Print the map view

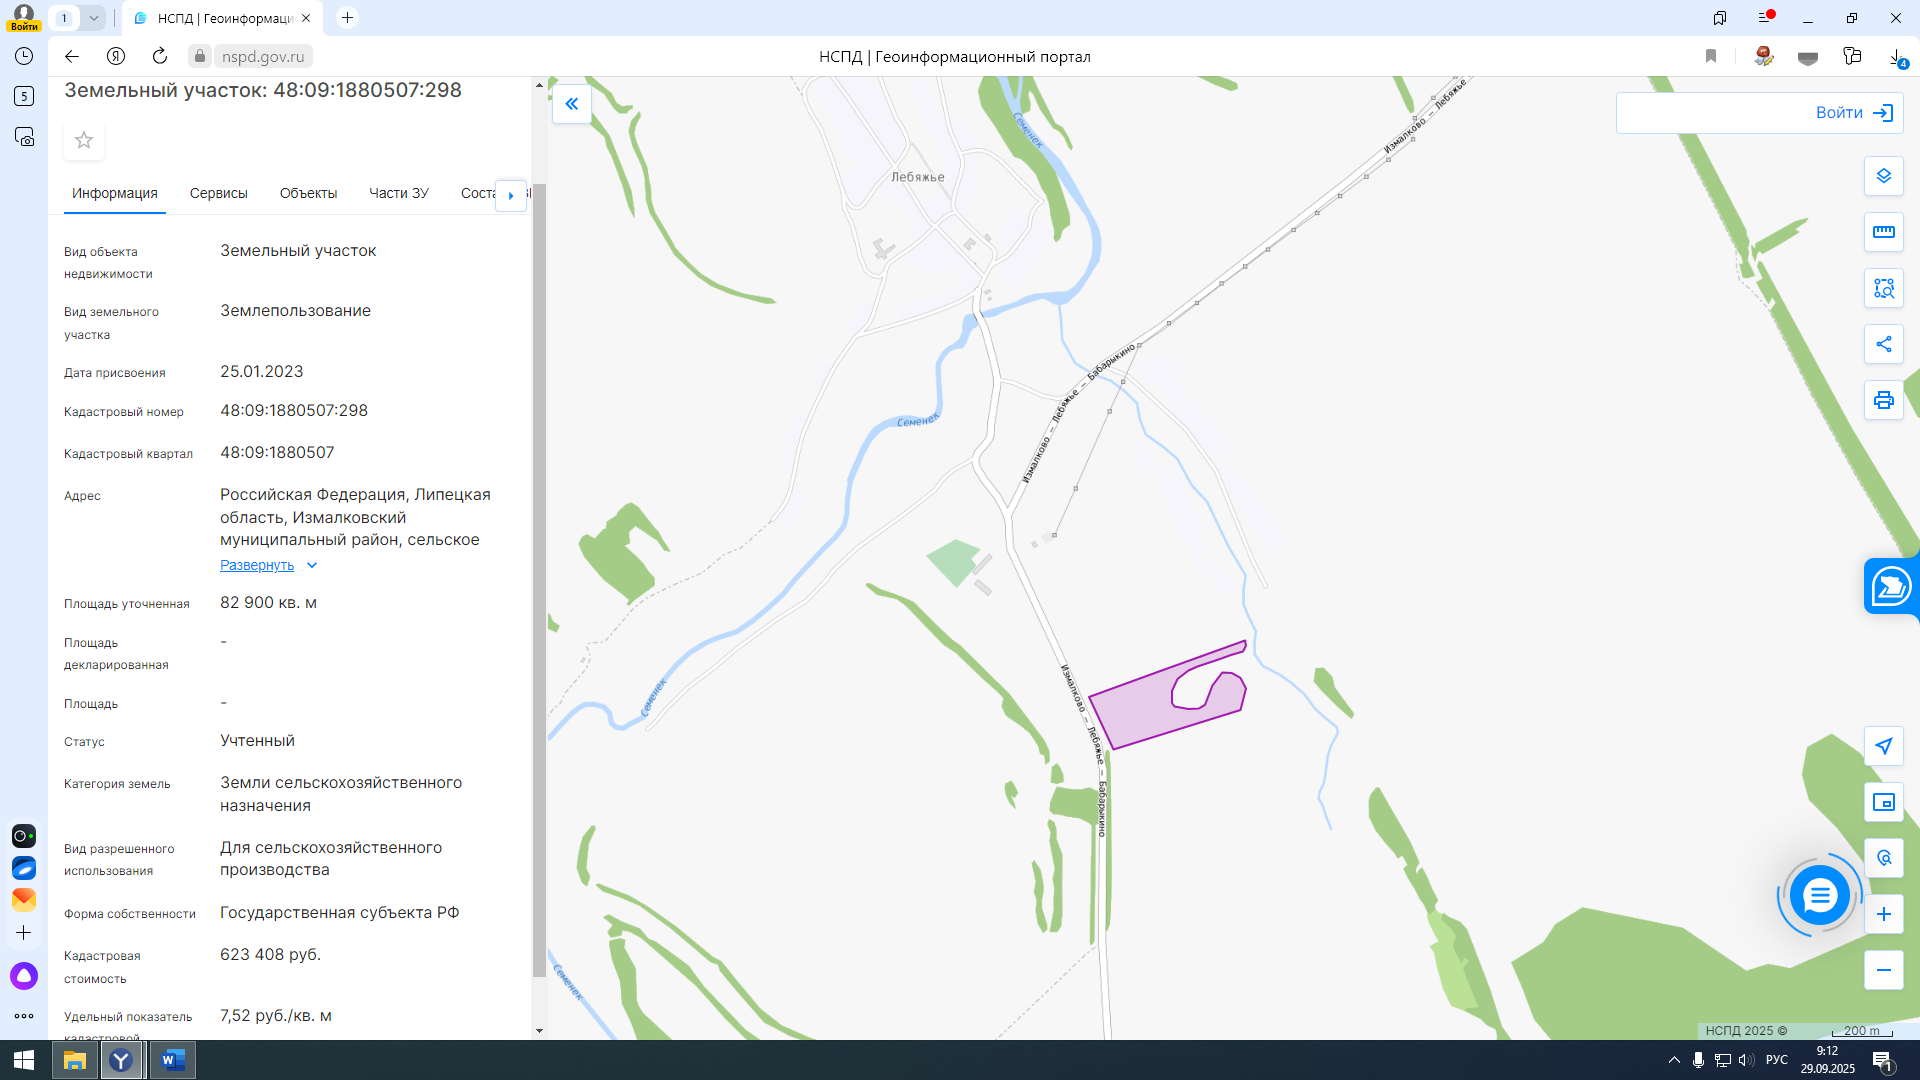tap(1883, 400)
